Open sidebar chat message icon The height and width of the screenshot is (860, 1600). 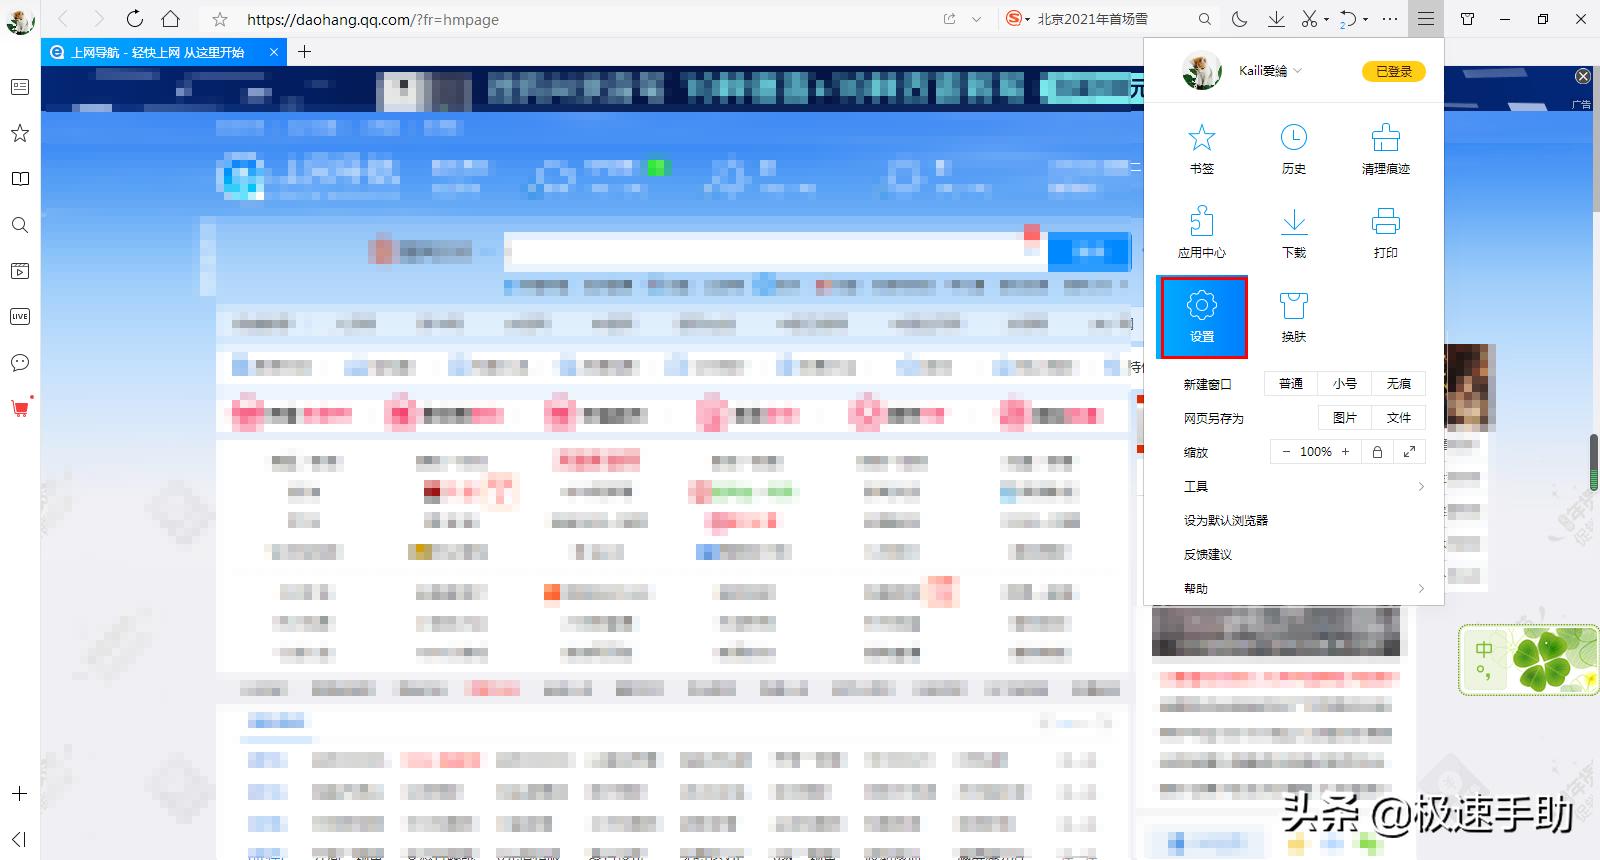click(19, 363)
